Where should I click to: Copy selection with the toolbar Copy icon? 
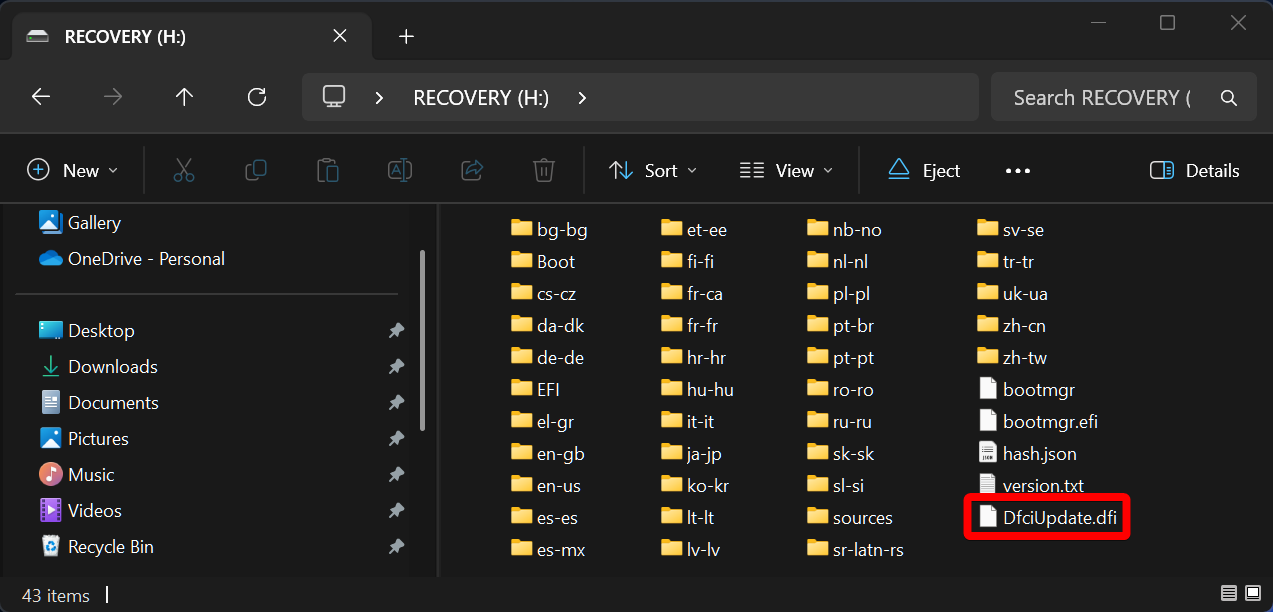[x=256, y=170]
